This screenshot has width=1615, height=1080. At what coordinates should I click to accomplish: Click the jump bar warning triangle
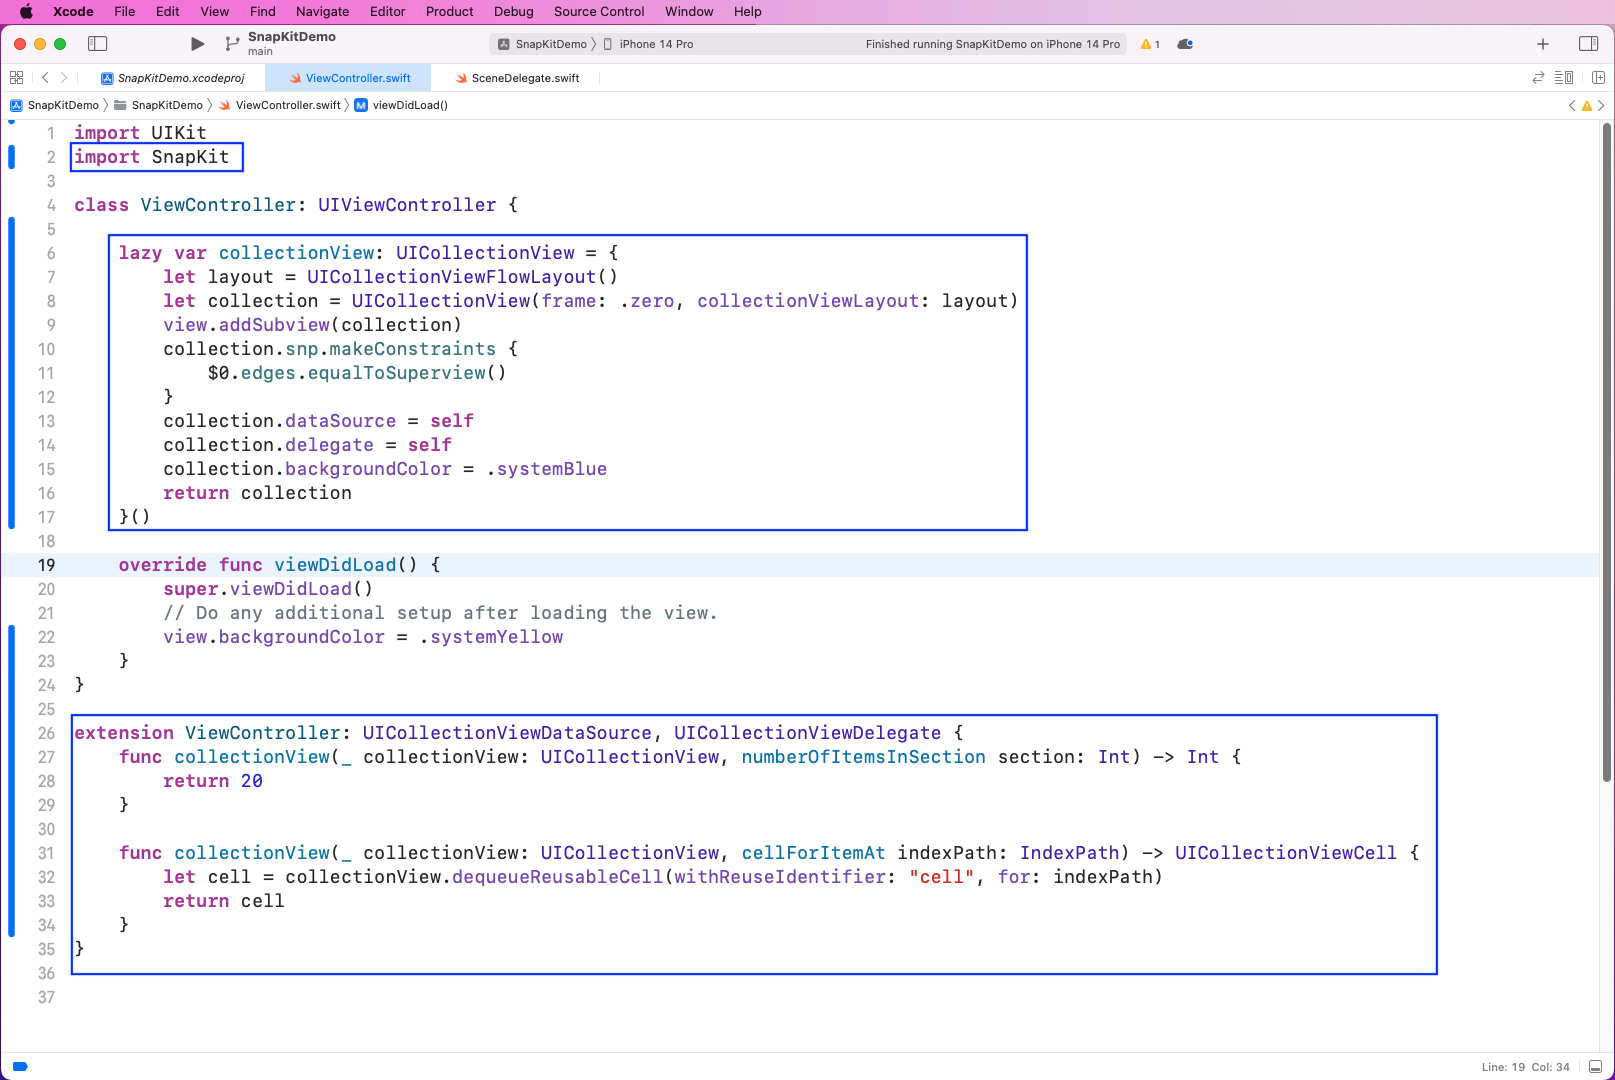click(1586, 105)
